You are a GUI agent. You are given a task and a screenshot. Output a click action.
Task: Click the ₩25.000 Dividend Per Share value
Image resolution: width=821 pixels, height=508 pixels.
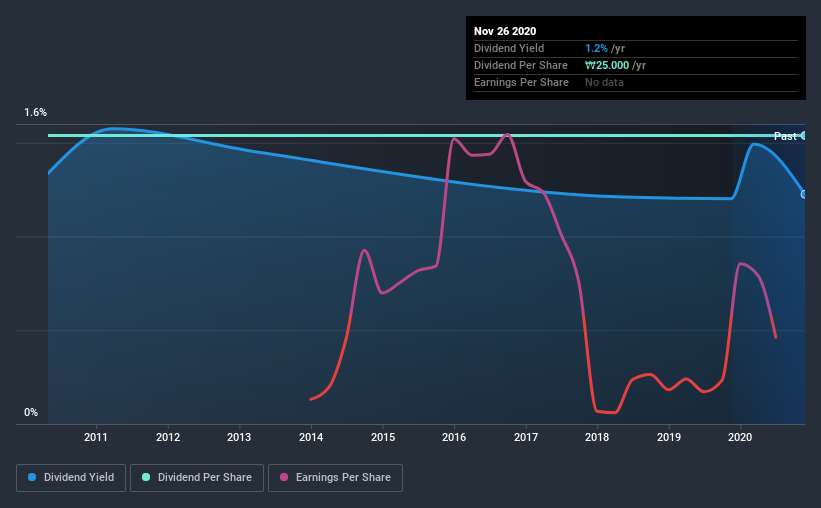click(x=607, y=65)
